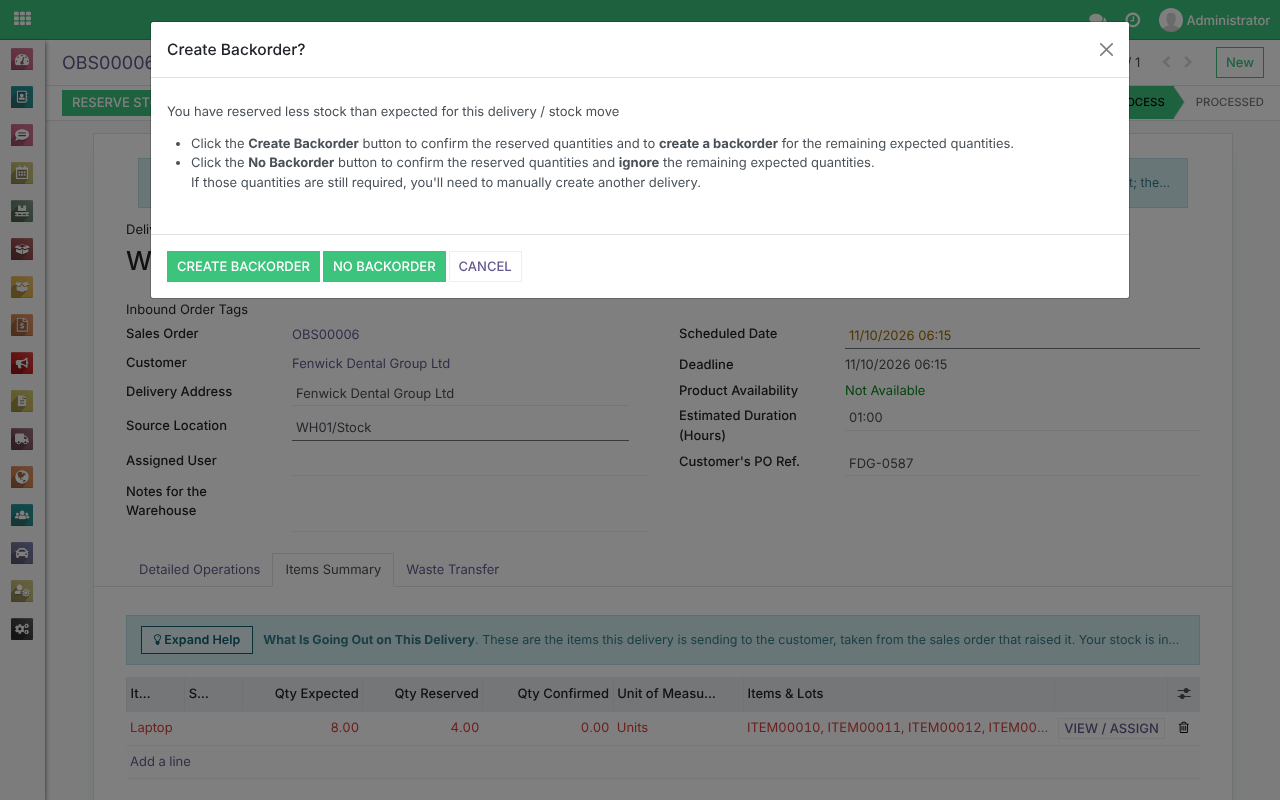Viewport: 1280px width, 800px height.
Task: Cancel the backorder dialog
Action: pos(485,266)
